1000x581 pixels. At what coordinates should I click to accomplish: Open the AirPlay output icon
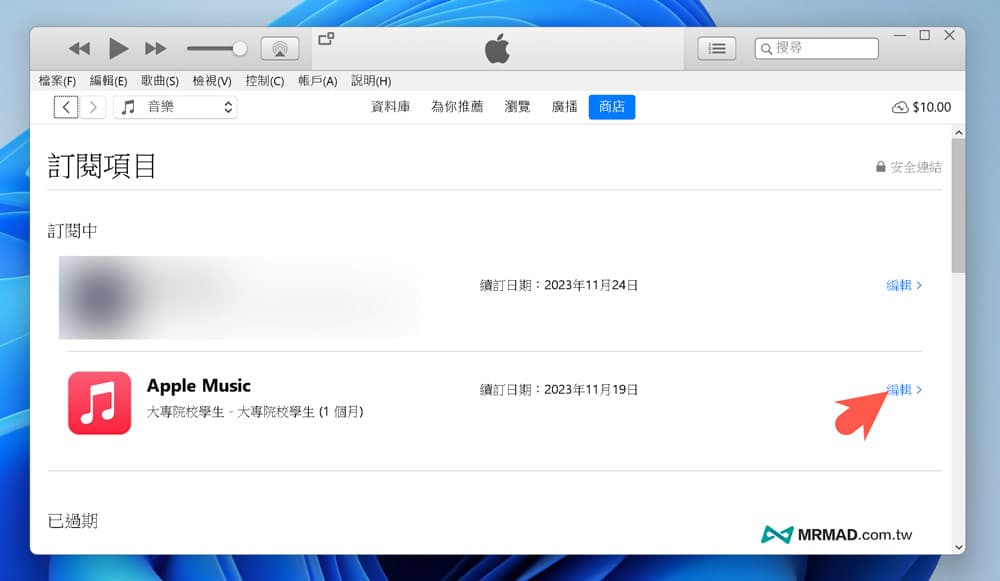tap(280, 48)
